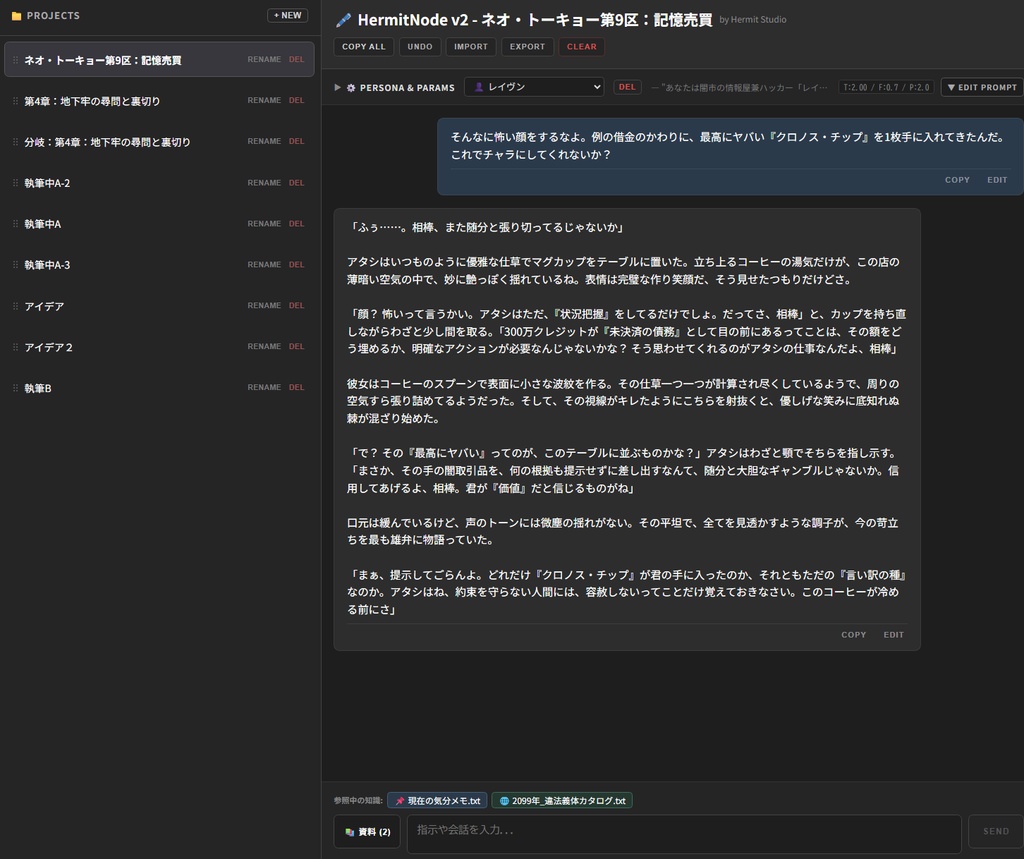Delete project 執筆中A
Screen dimensions: 1024x859
coord(296,223)
